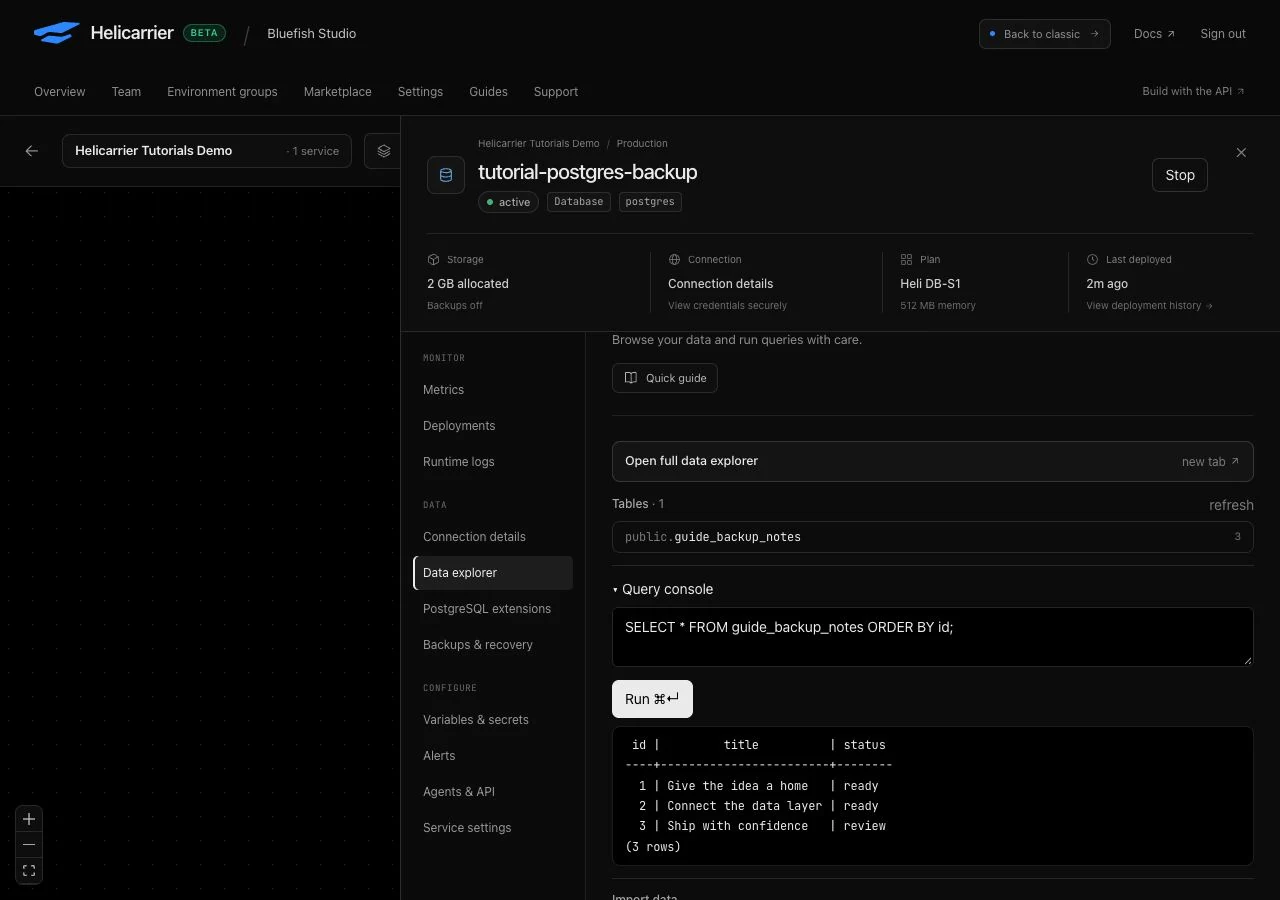Viewport: 1280px width, 900px height.
Task: Close the service panel with X
Action: 1241,153
